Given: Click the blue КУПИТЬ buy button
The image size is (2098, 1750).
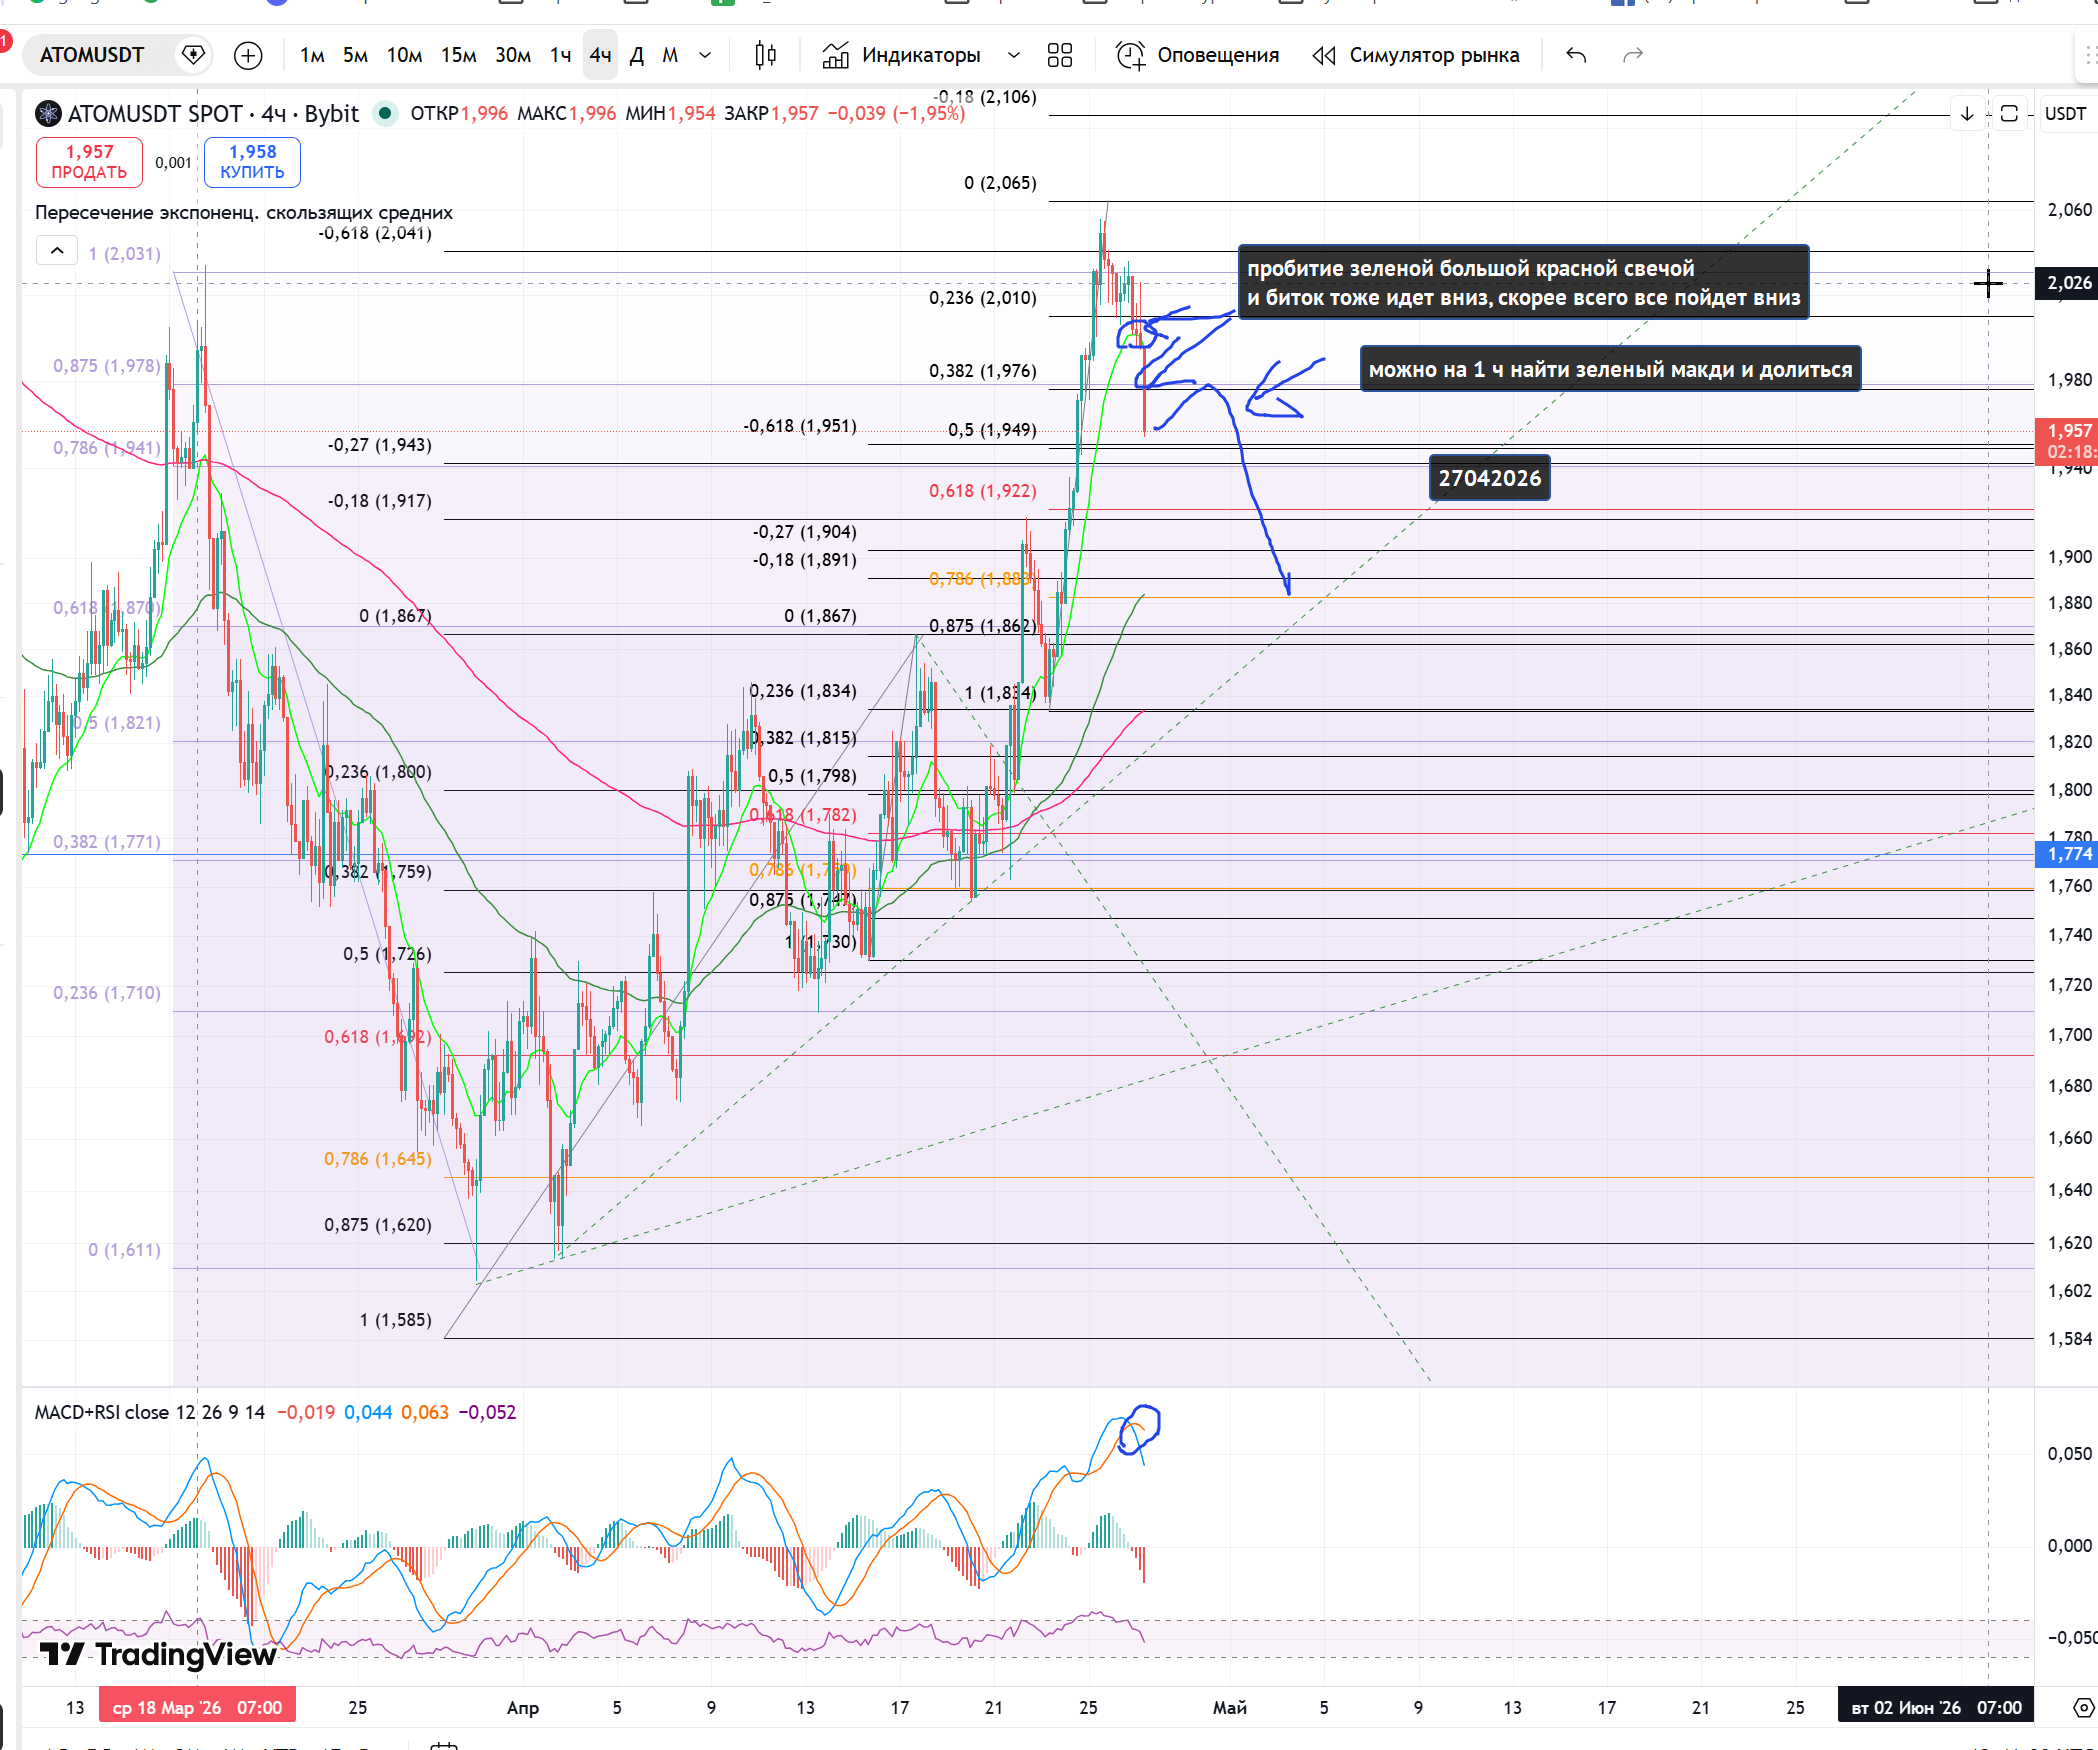Looking at the screenshot, I should click(252, 162).
